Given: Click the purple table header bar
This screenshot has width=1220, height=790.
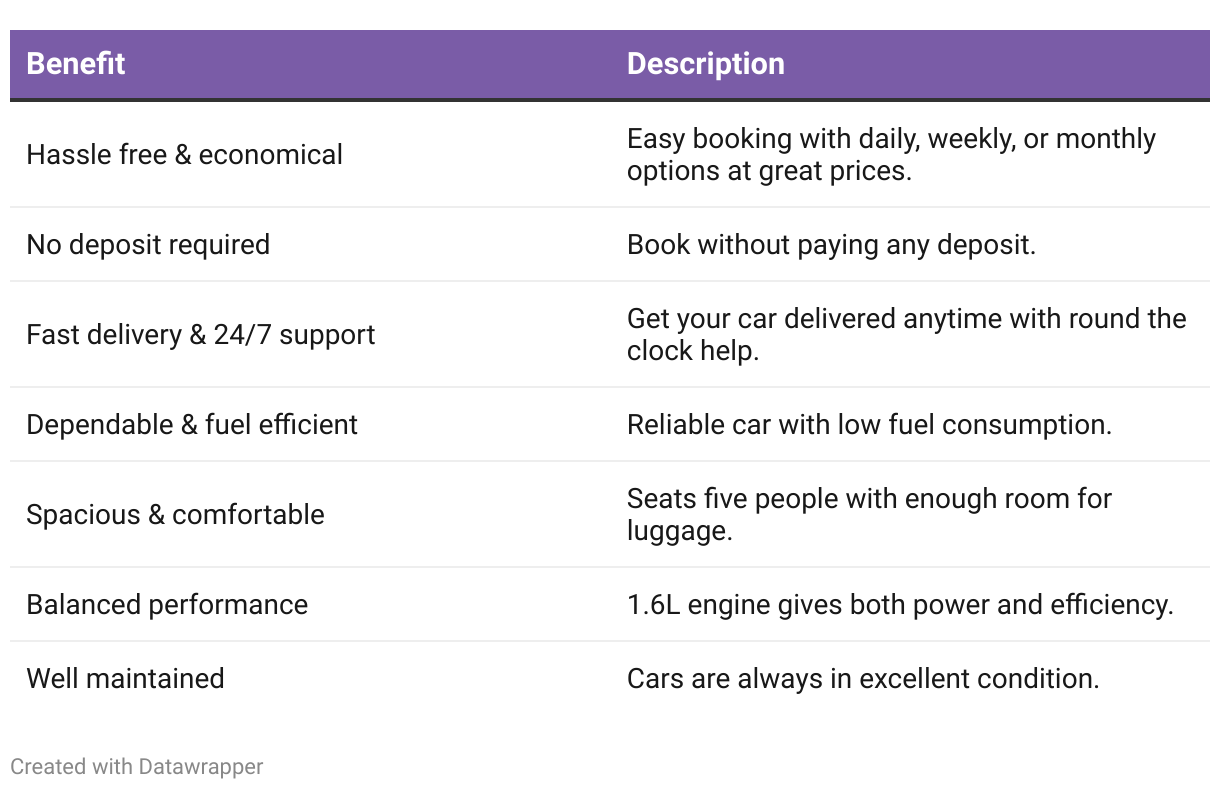Looking at the screenshot, I should click(x=610, y=64).
